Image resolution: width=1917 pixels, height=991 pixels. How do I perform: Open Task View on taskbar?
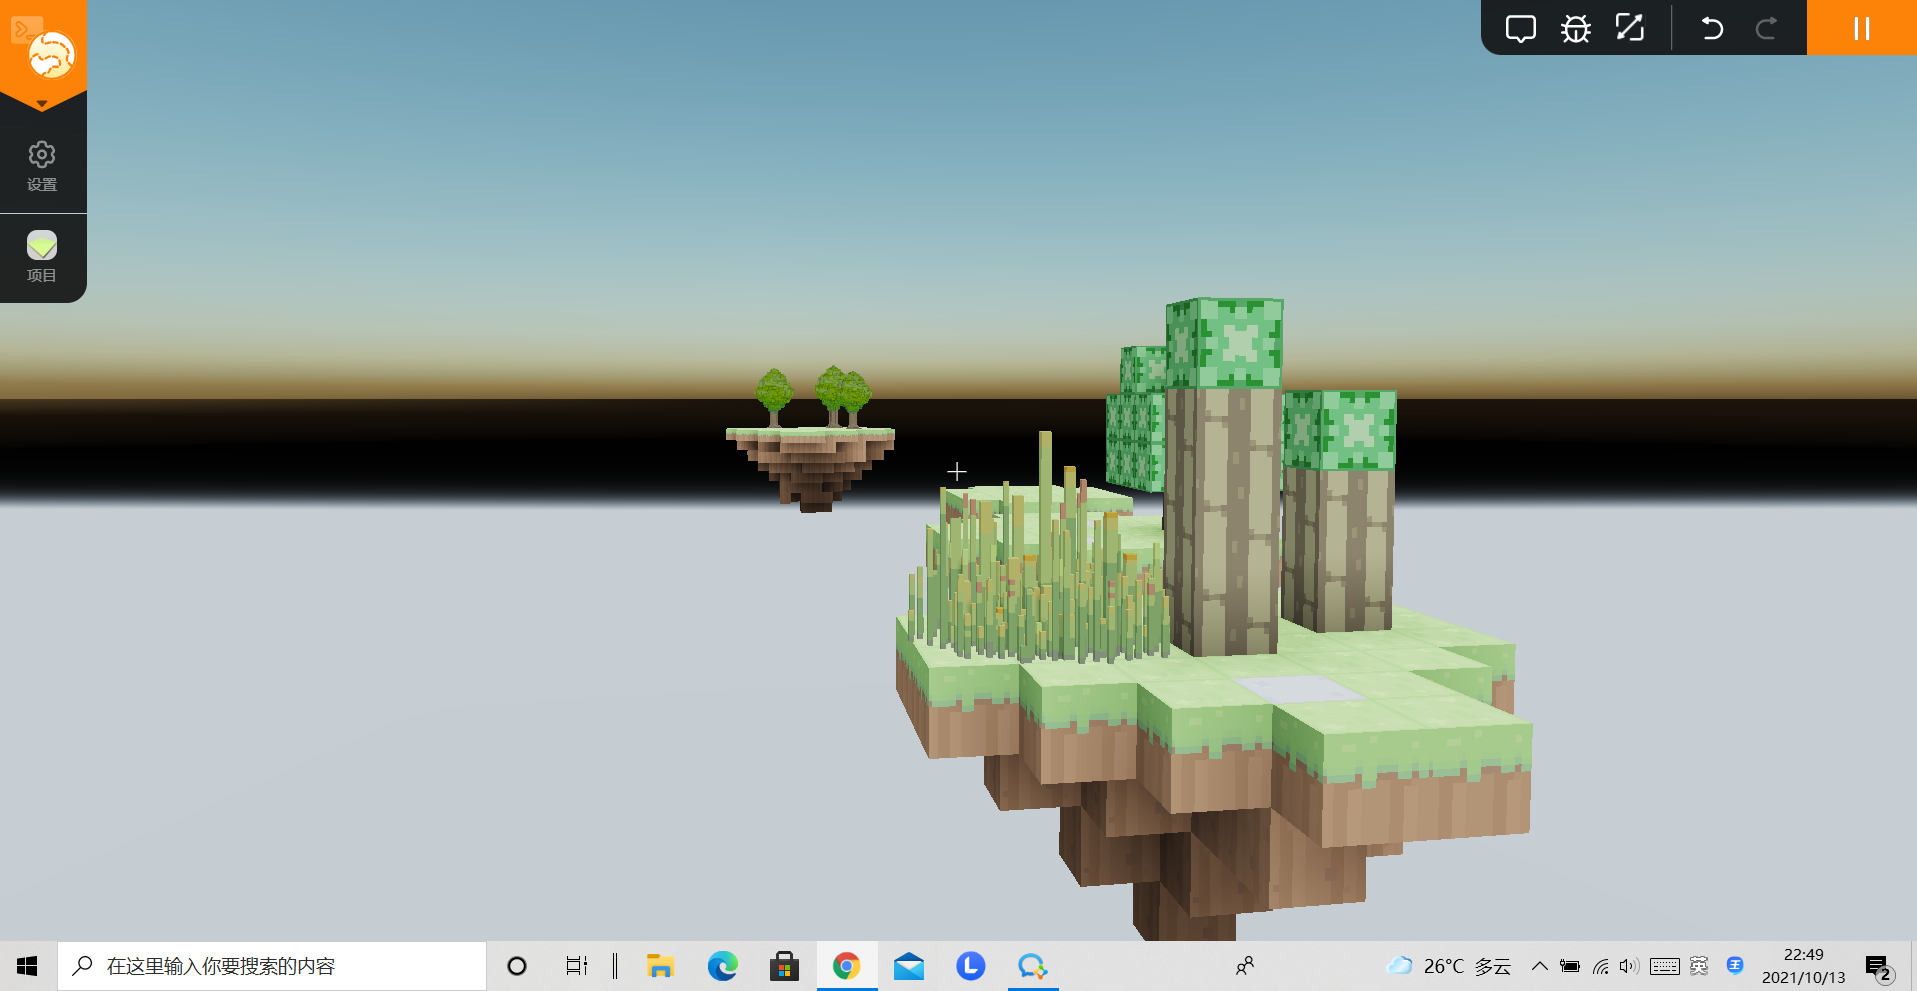(577, 966)
